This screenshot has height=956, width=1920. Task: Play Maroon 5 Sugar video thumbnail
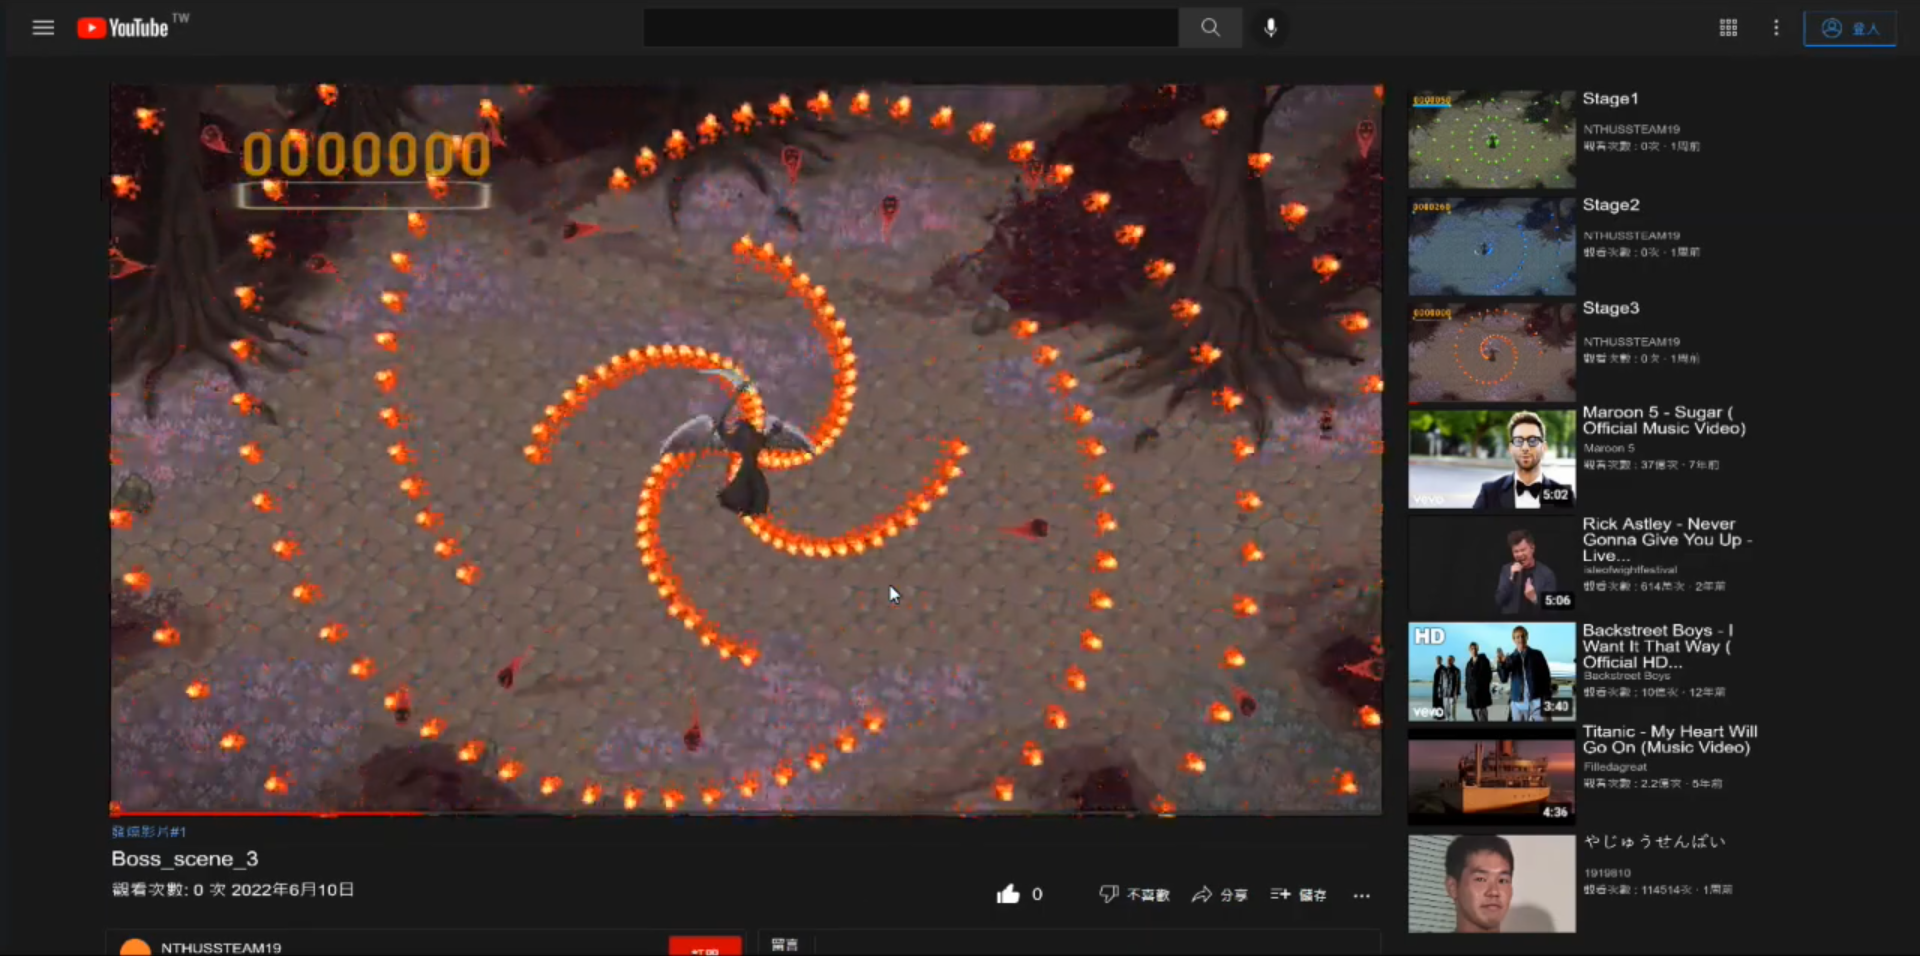[x=1491, y=459]
